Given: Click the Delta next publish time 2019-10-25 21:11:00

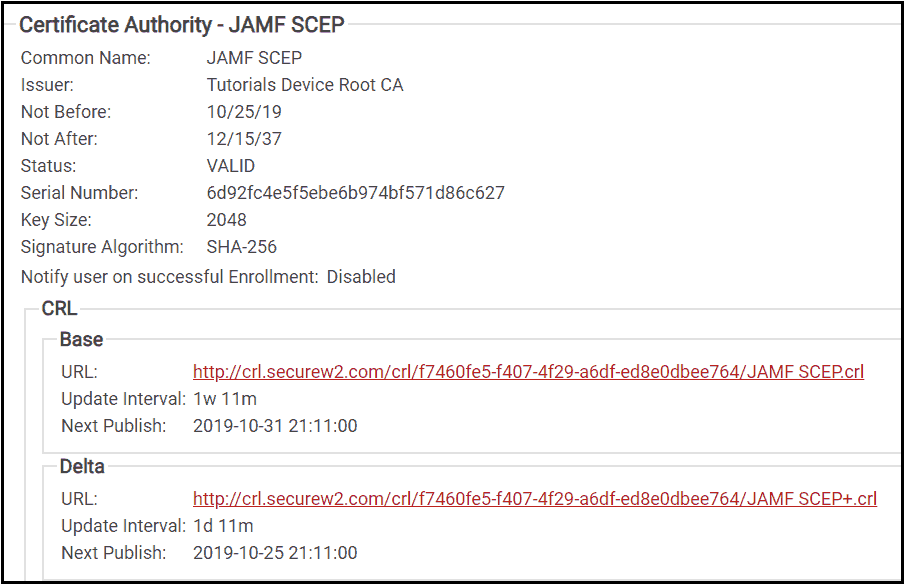Looking at the screenshot, I should [275, 553].
